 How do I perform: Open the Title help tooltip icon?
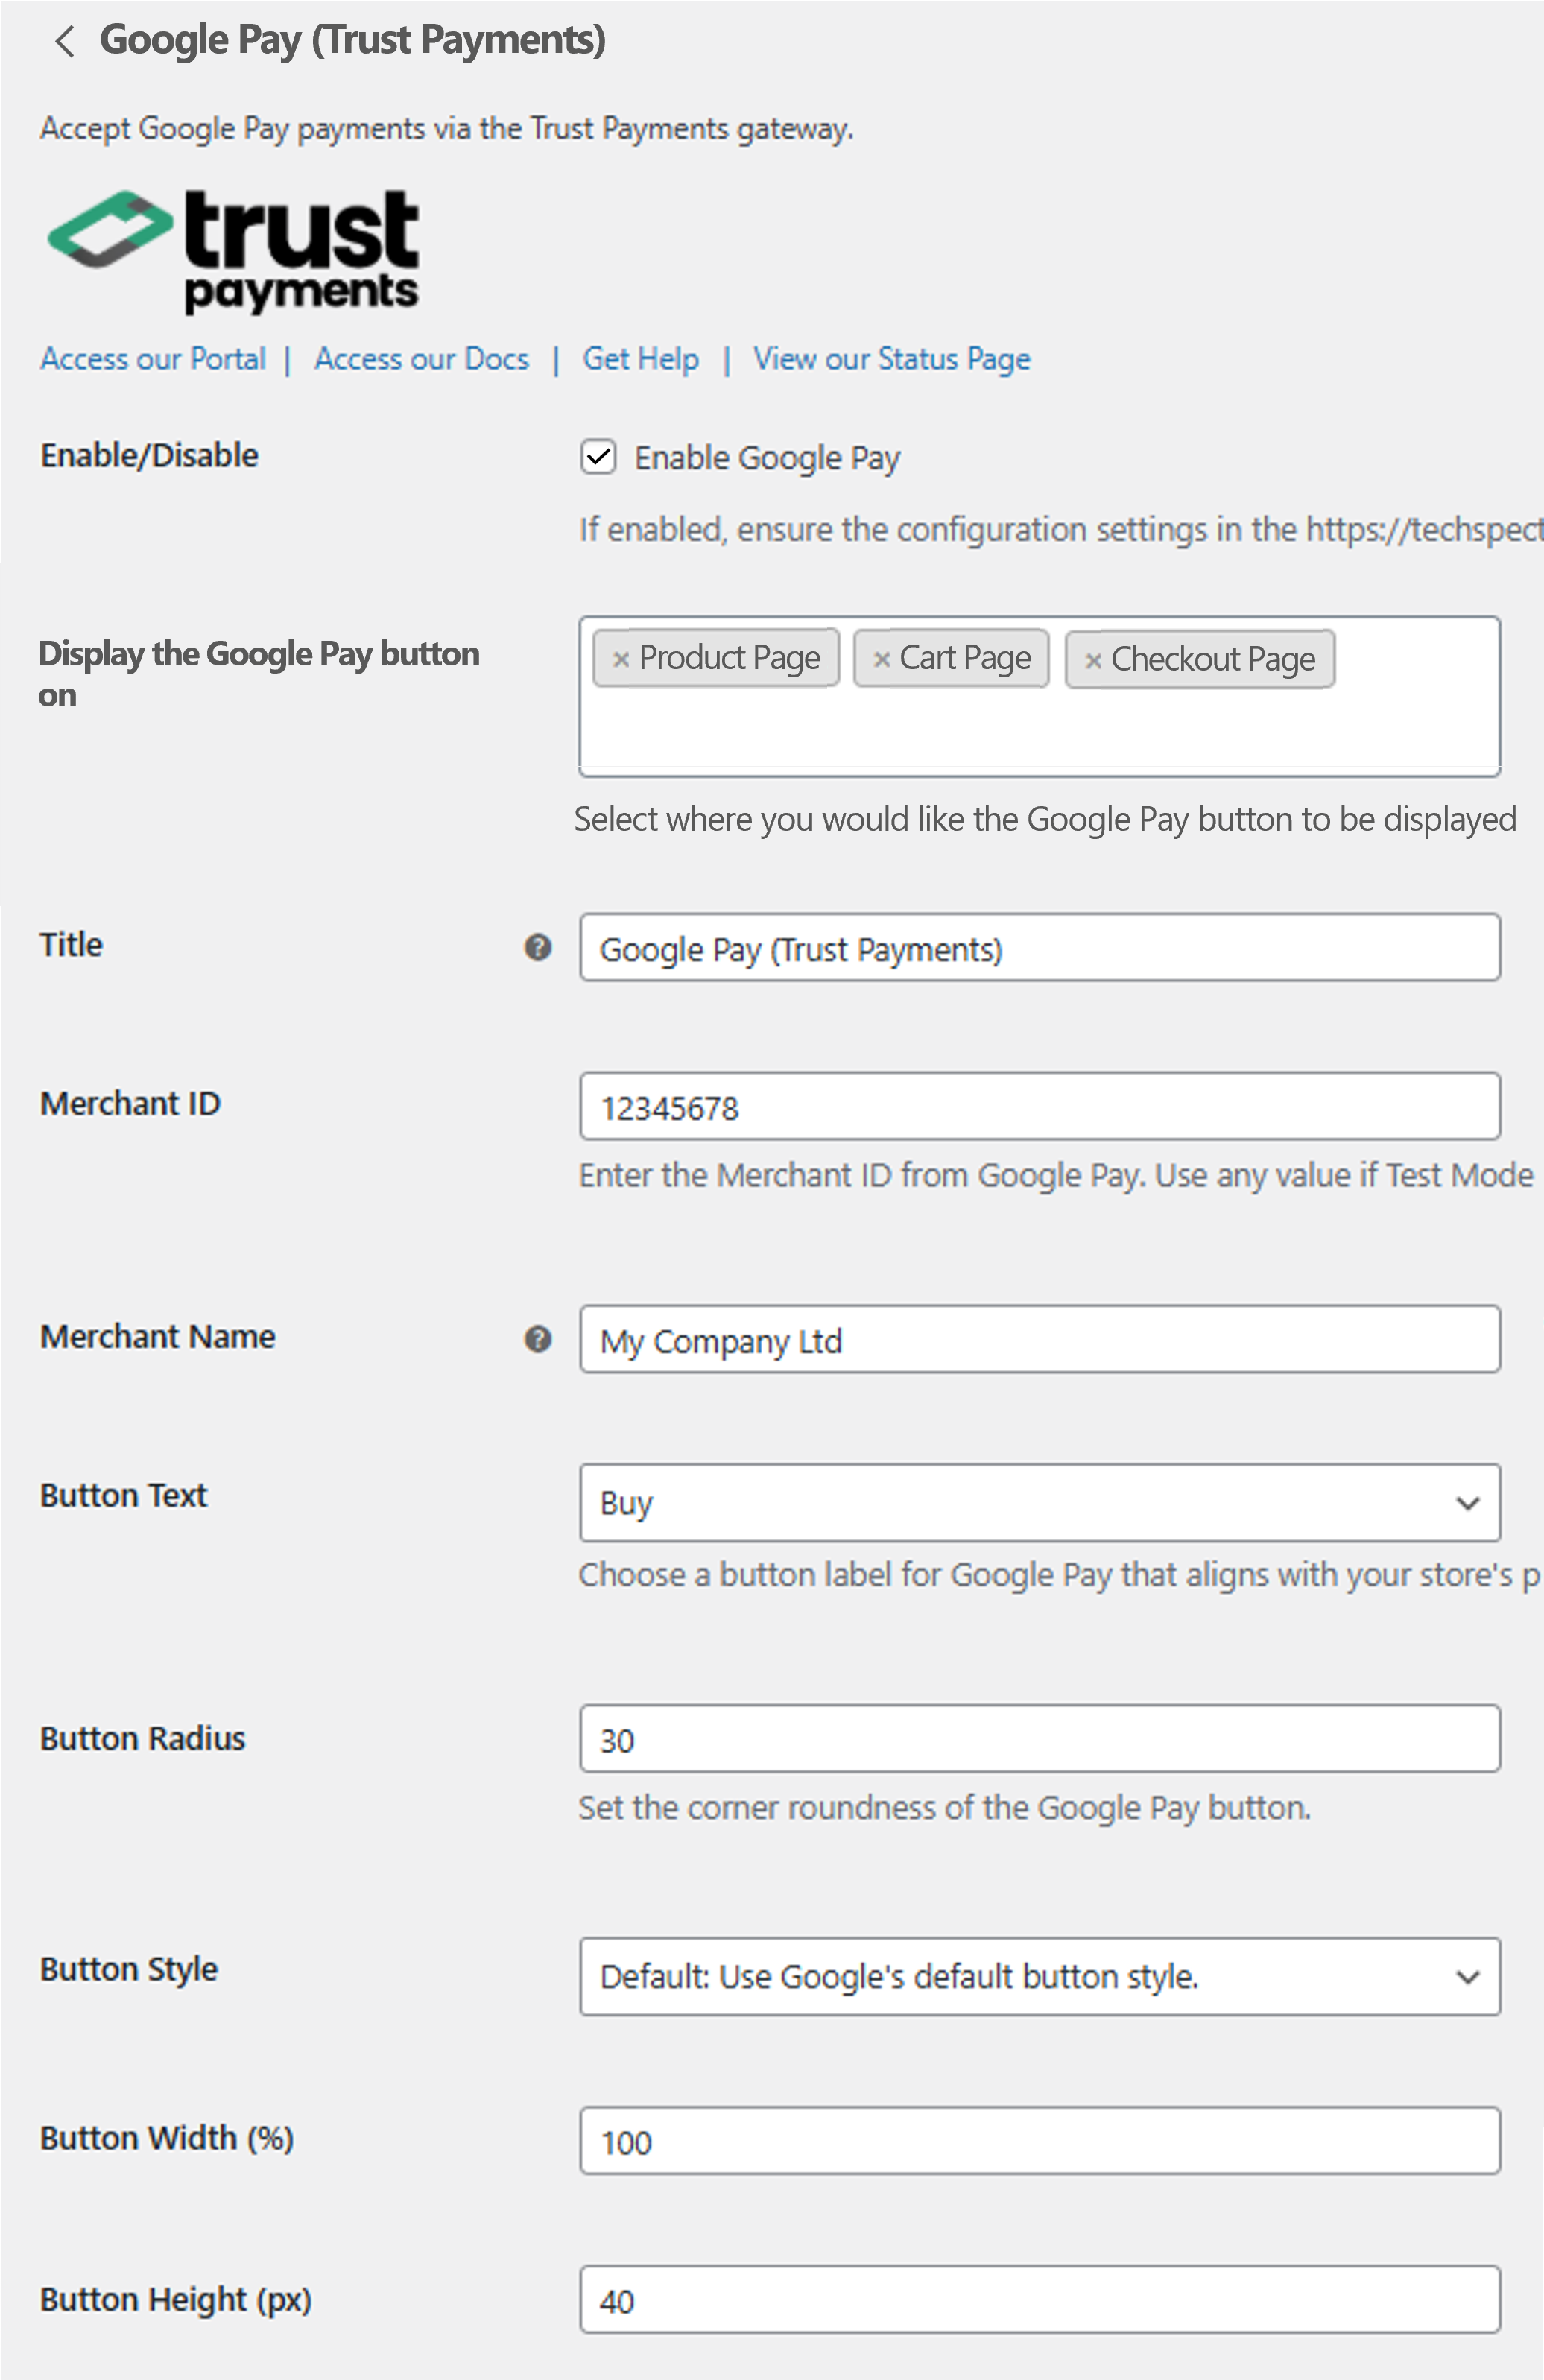click(538, 946)
